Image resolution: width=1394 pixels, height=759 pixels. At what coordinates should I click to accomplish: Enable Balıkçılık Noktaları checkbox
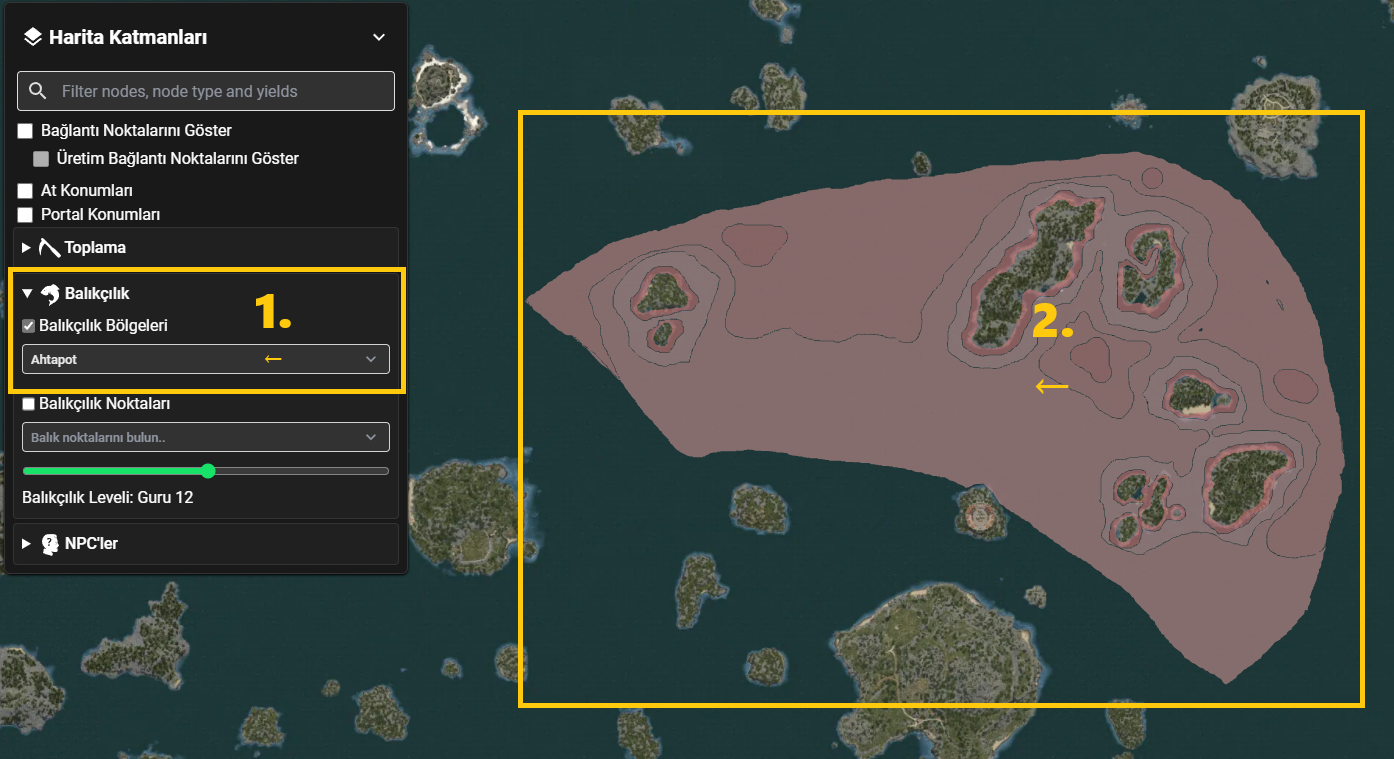coord(29,404)
